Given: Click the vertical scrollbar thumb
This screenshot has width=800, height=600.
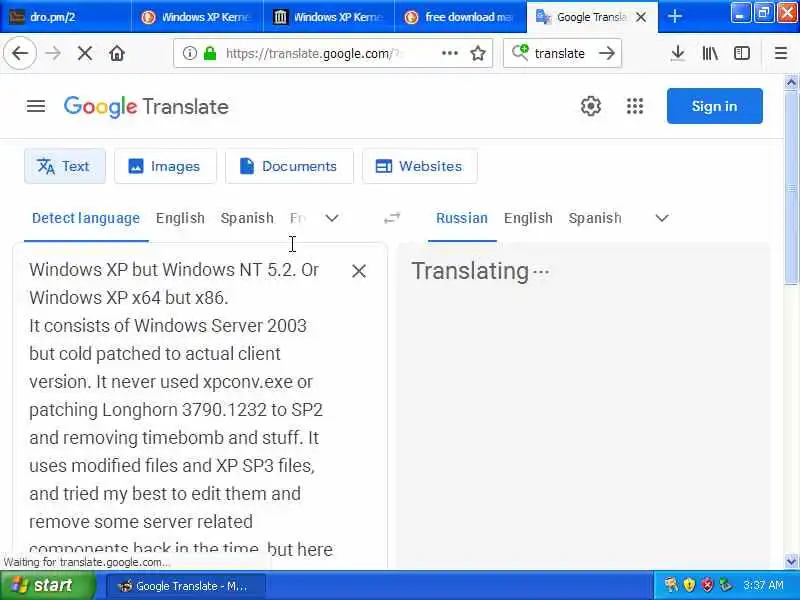Looking at the screenshot, I should point(791,187).
